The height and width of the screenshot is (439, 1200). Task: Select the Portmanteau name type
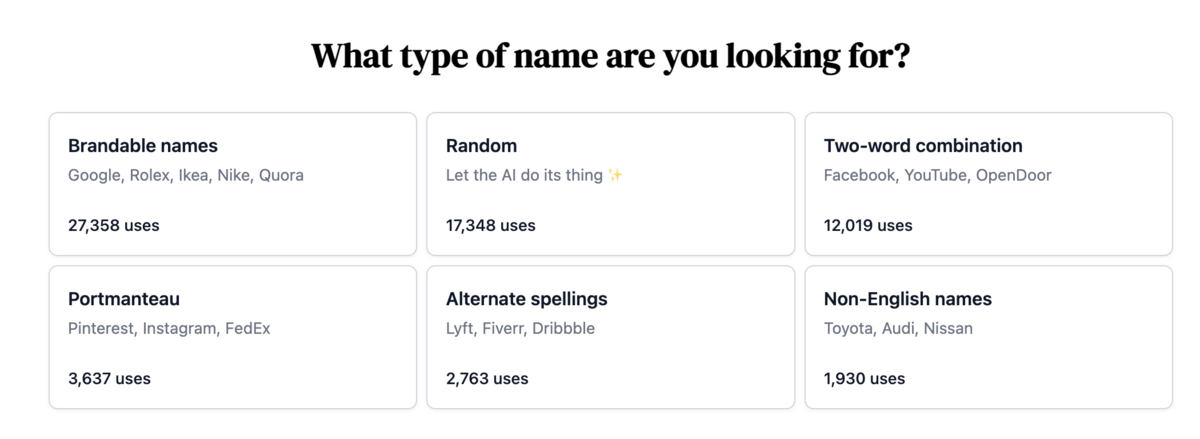232,337
